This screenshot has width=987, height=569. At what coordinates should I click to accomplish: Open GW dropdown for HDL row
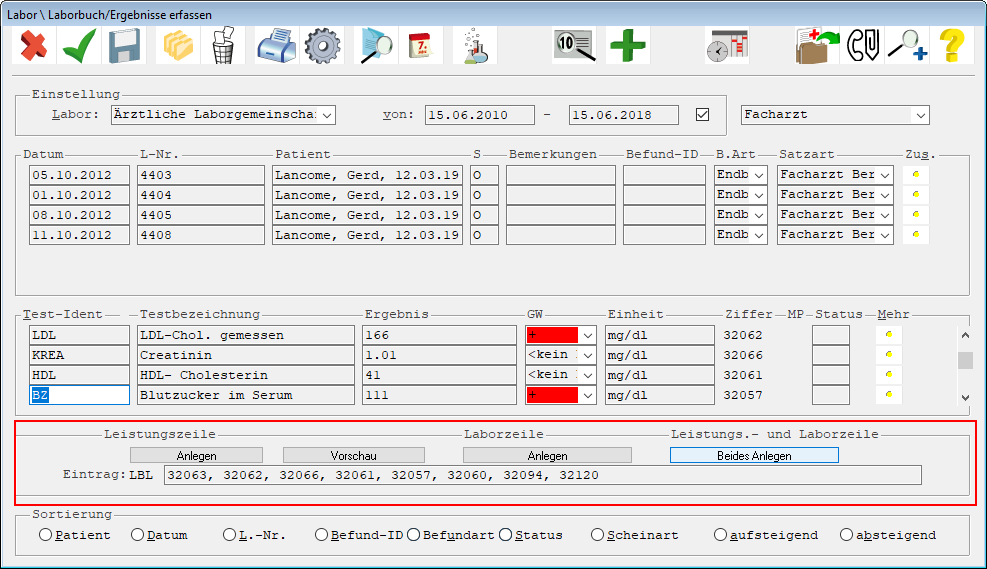[x=587, y=375]
